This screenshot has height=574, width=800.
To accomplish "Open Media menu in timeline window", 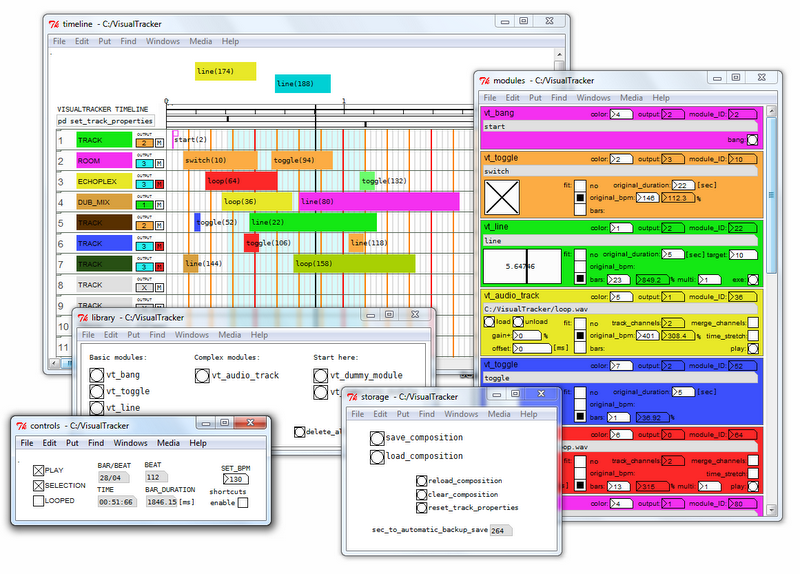I will (201, 41).
